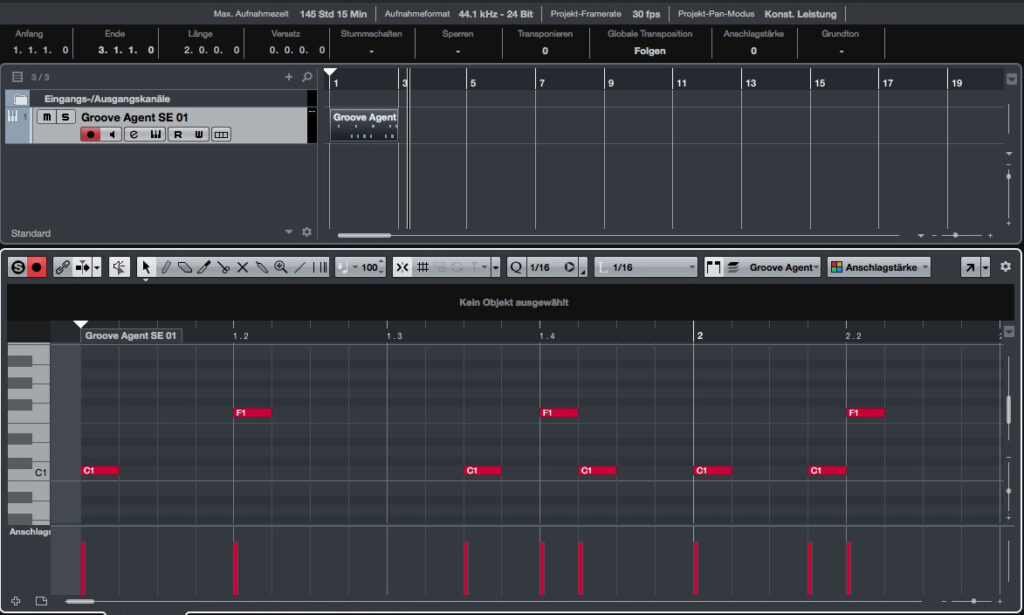
Task: Toggle Acoustic Feedback speaker button
Action: 119,267
